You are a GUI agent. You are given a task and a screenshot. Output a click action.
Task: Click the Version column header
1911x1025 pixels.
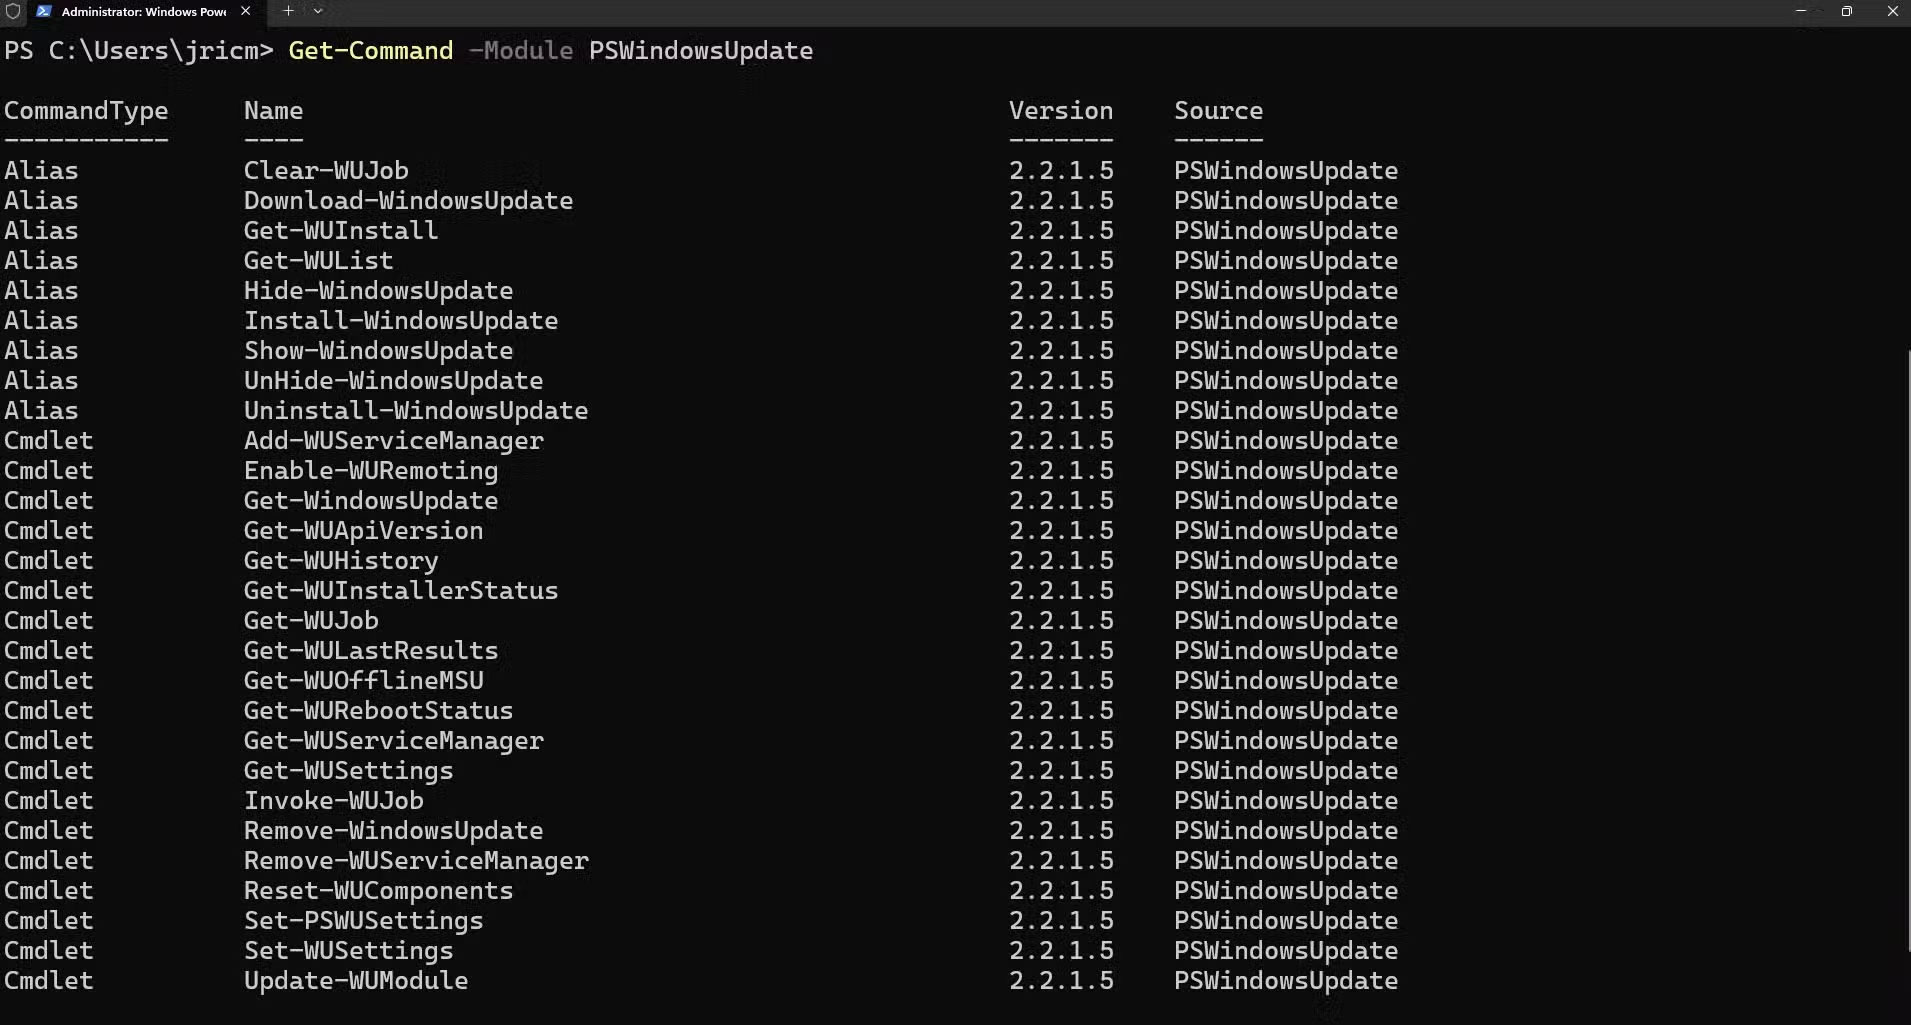pos(1060,110)
